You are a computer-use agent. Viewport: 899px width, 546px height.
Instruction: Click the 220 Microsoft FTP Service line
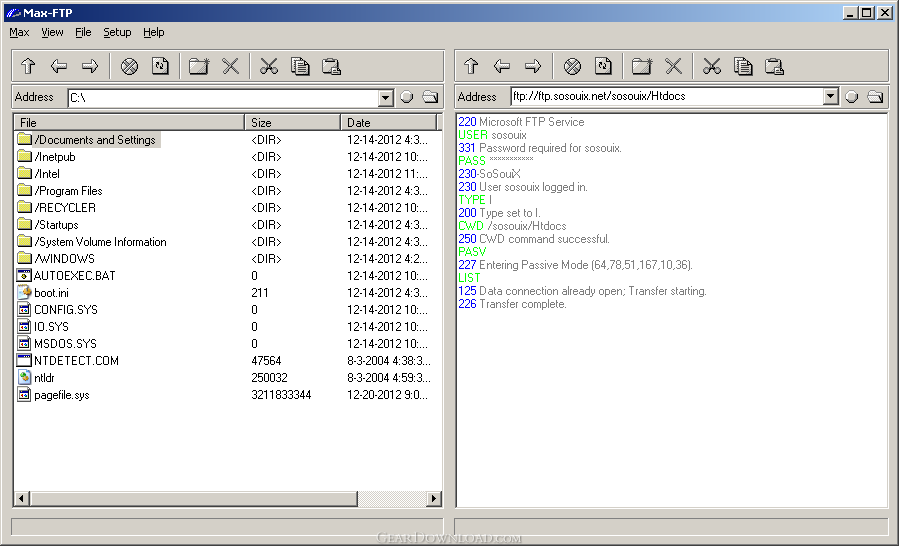521,122
